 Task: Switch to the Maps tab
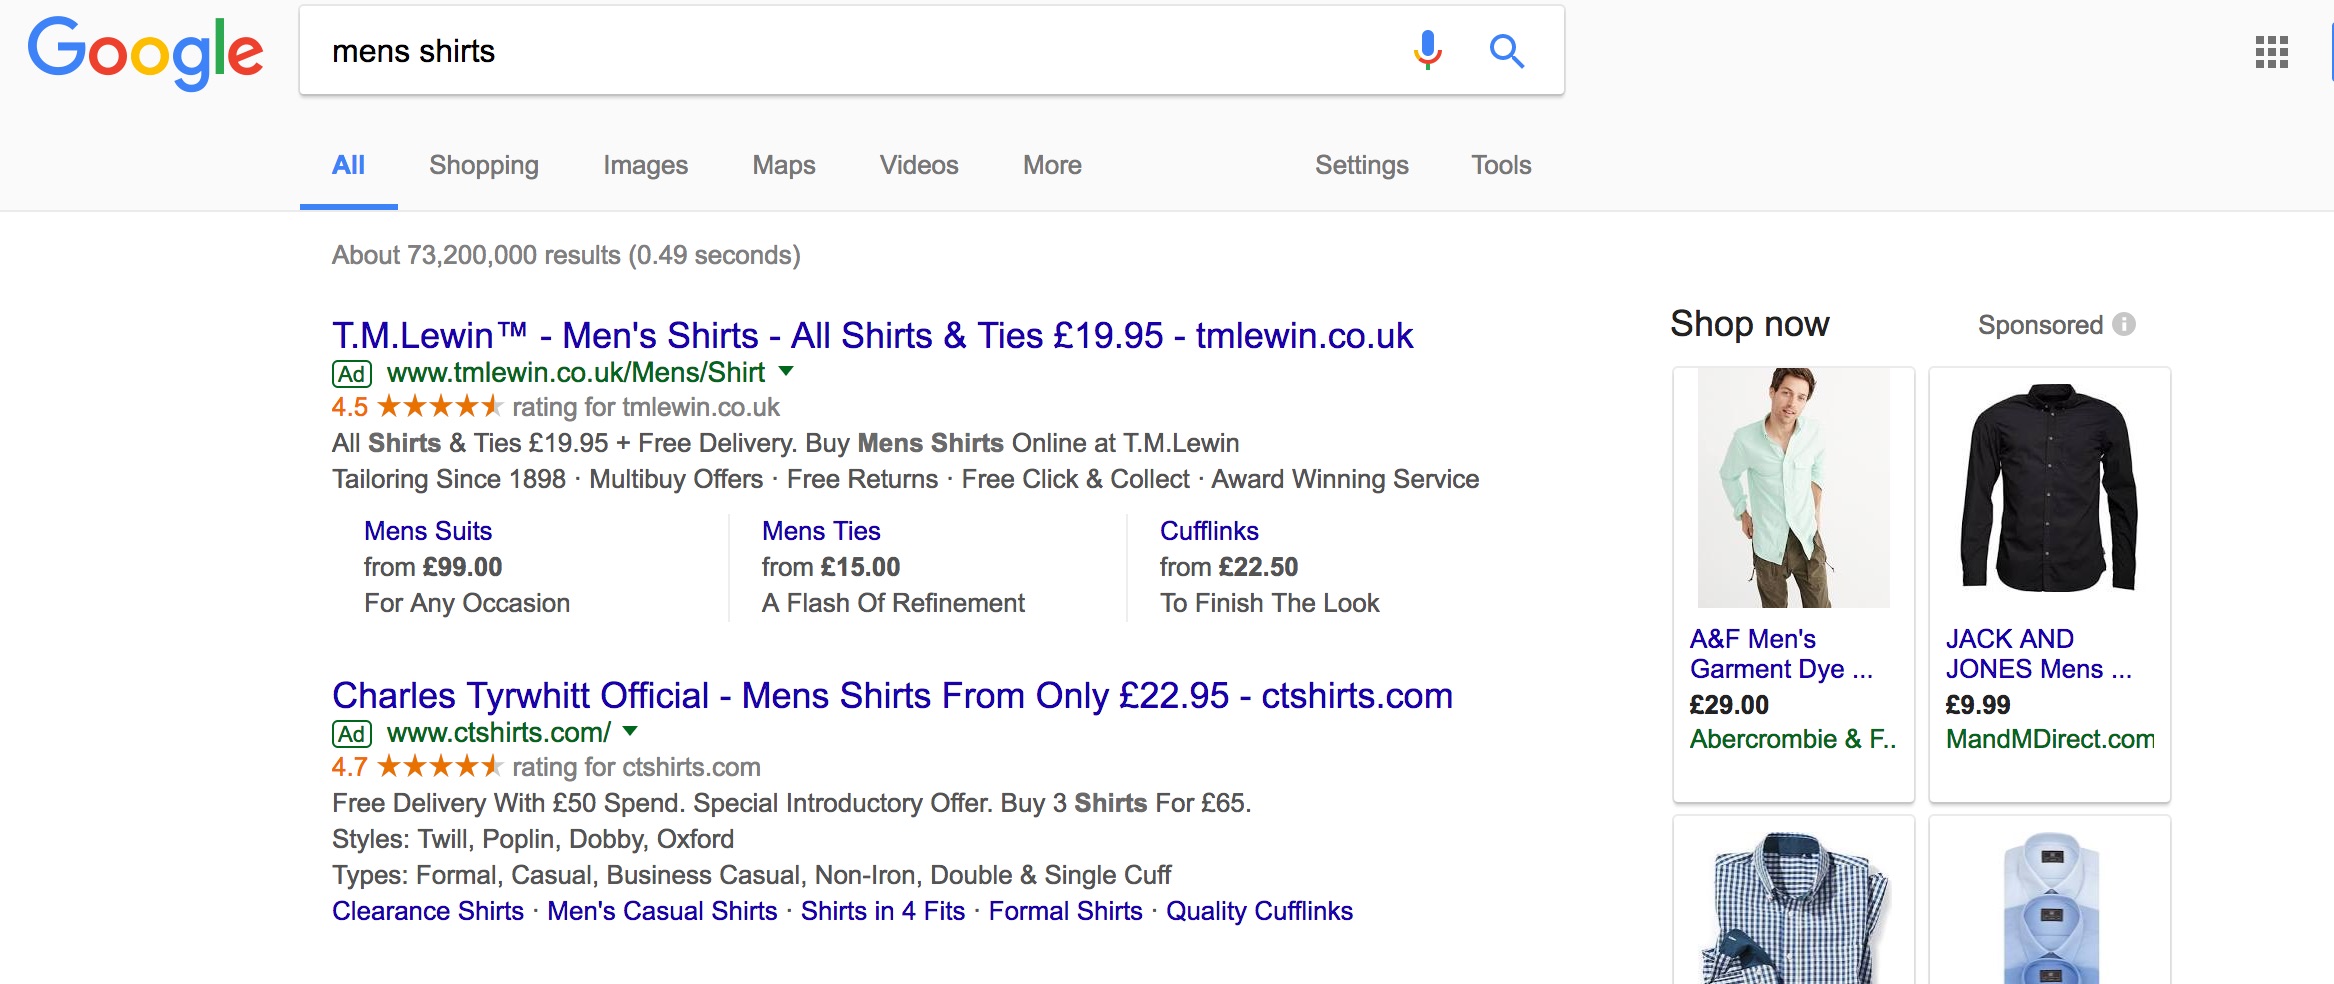coord(784,165)
